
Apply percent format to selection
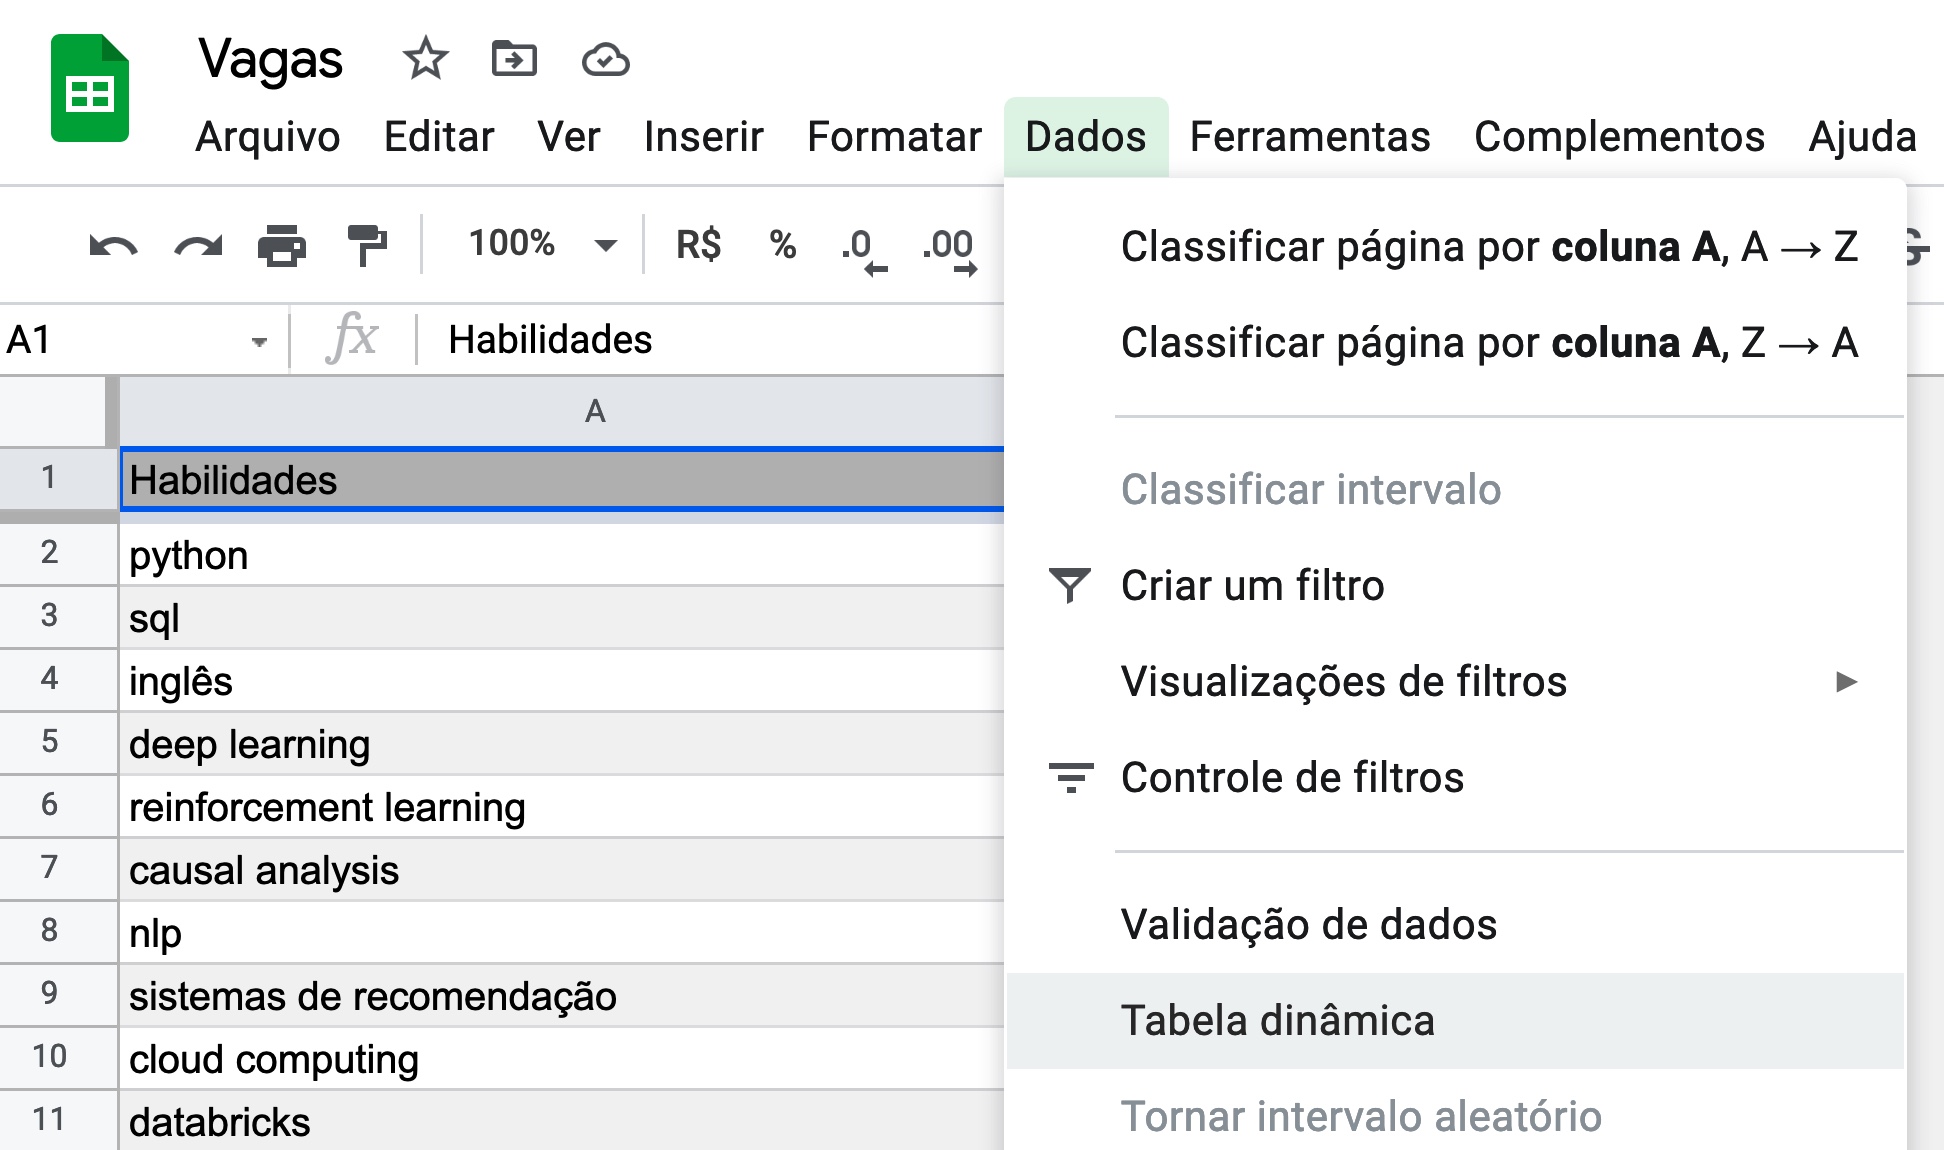tap(783, 245)
